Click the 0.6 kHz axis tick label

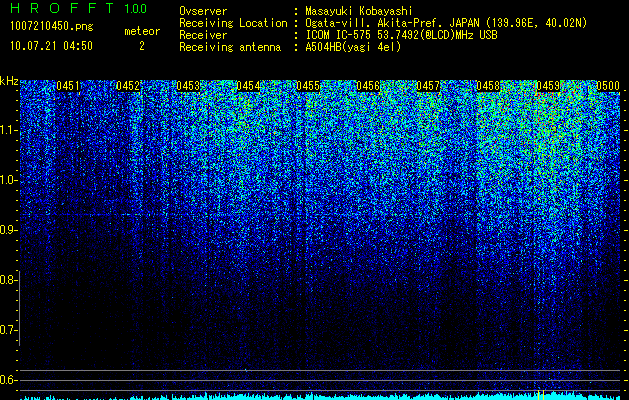[8, 380]
